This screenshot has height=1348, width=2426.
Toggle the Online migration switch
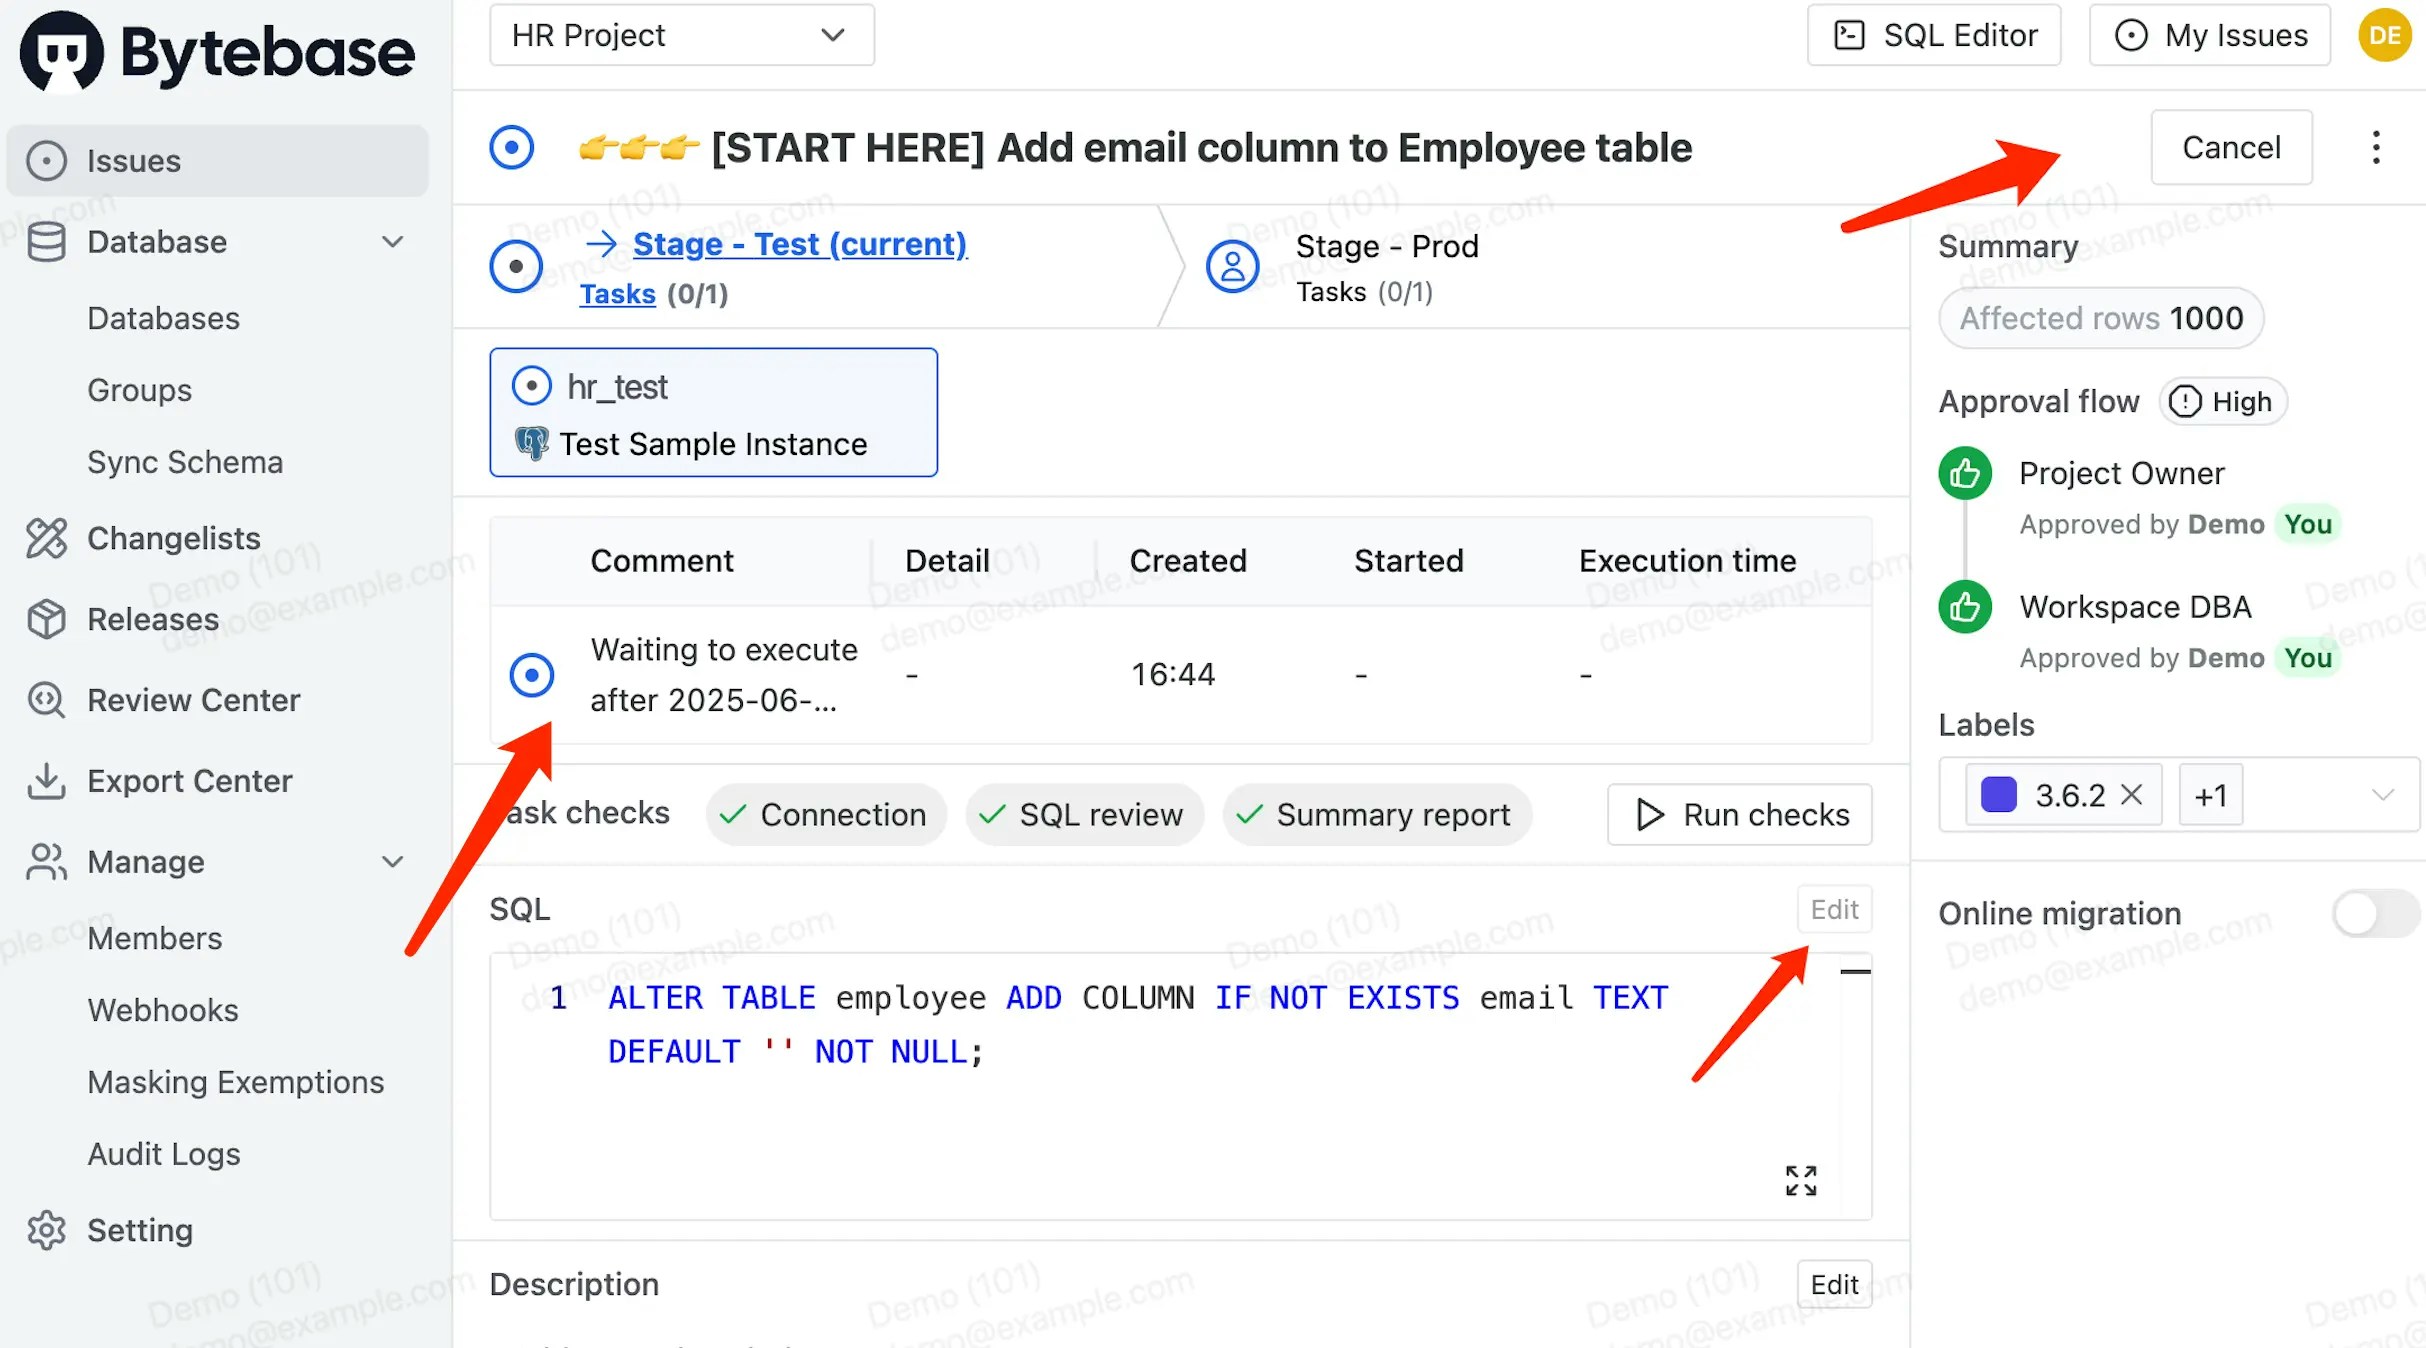point(2374,913)
